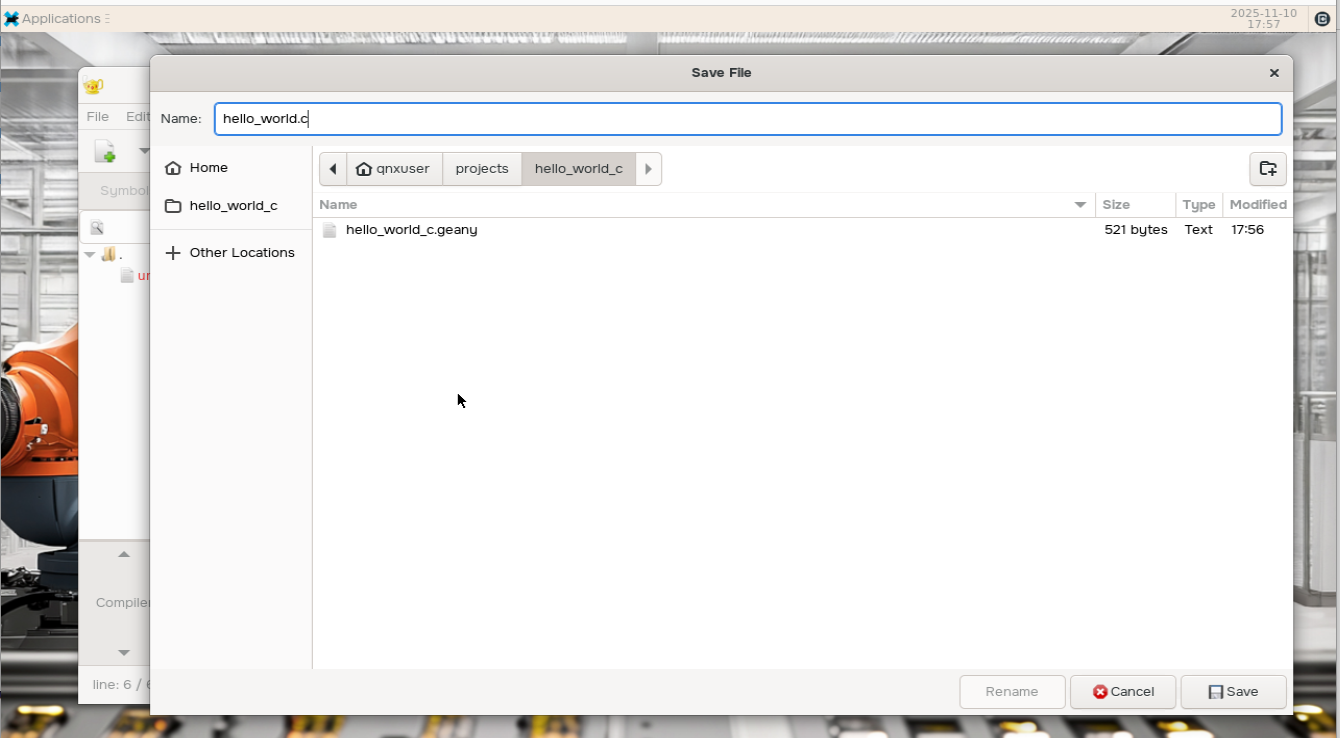
Task: Click the path bar forward arrow
Action: (648, 169)
